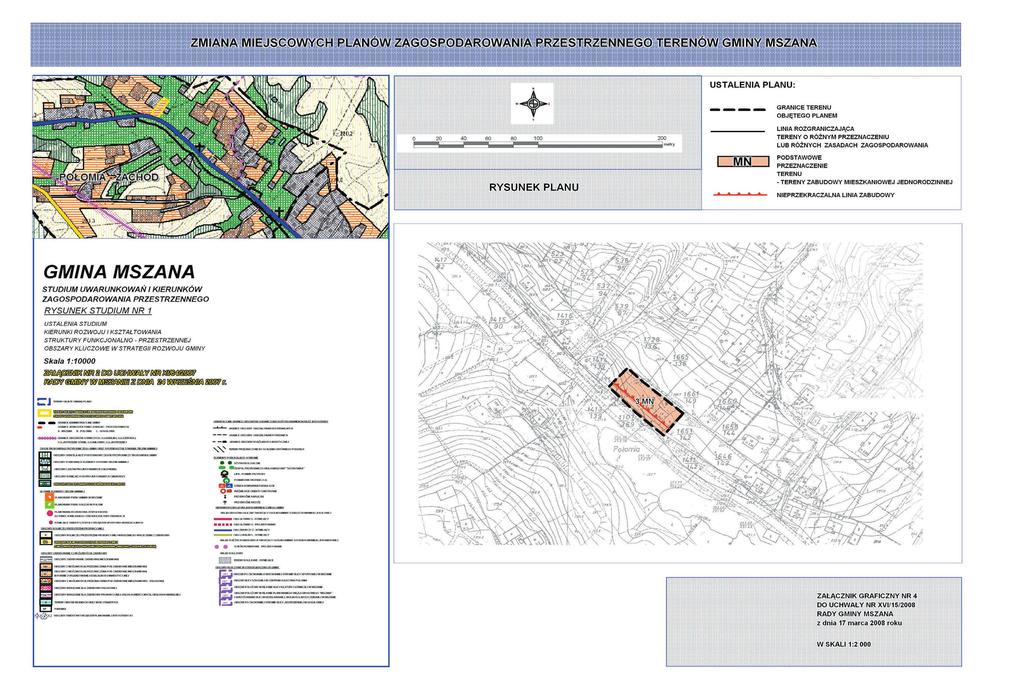Select the 'USTALENIA PLANU:' legend heading
Screen dimensions: 1024x700
(752, 85)
